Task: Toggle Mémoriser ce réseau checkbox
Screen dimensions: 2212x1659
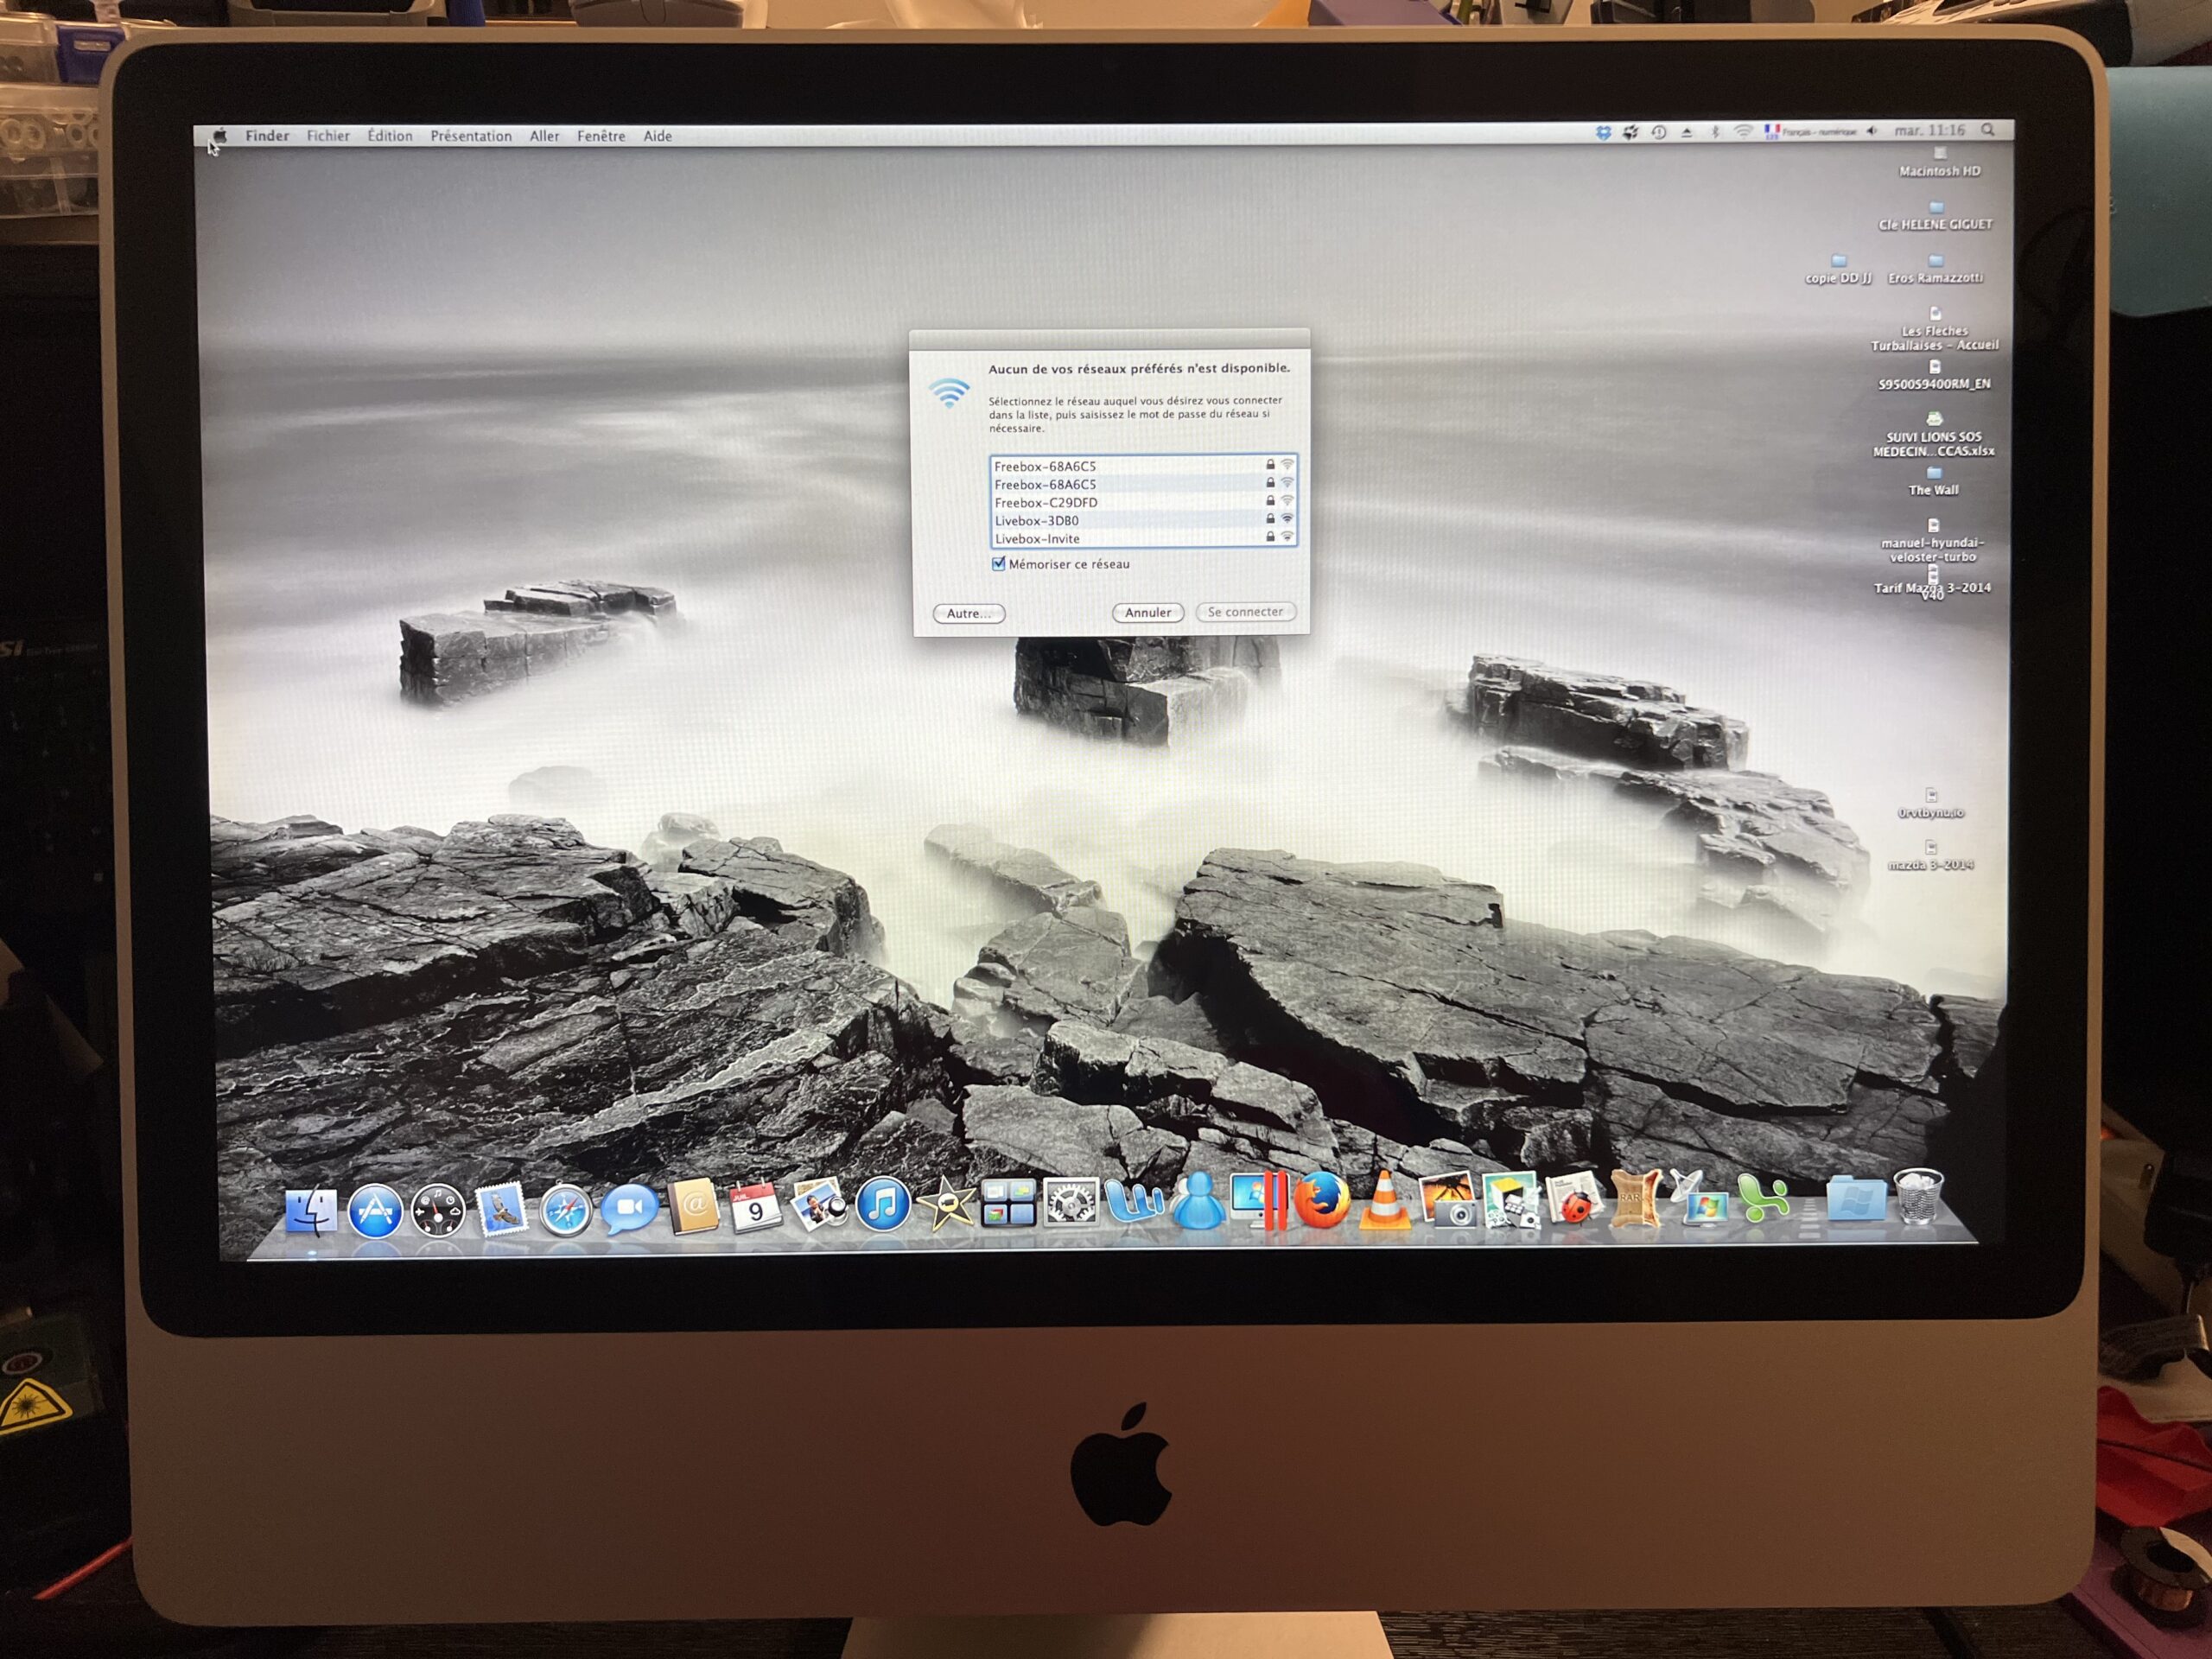Action: [998, 564]
